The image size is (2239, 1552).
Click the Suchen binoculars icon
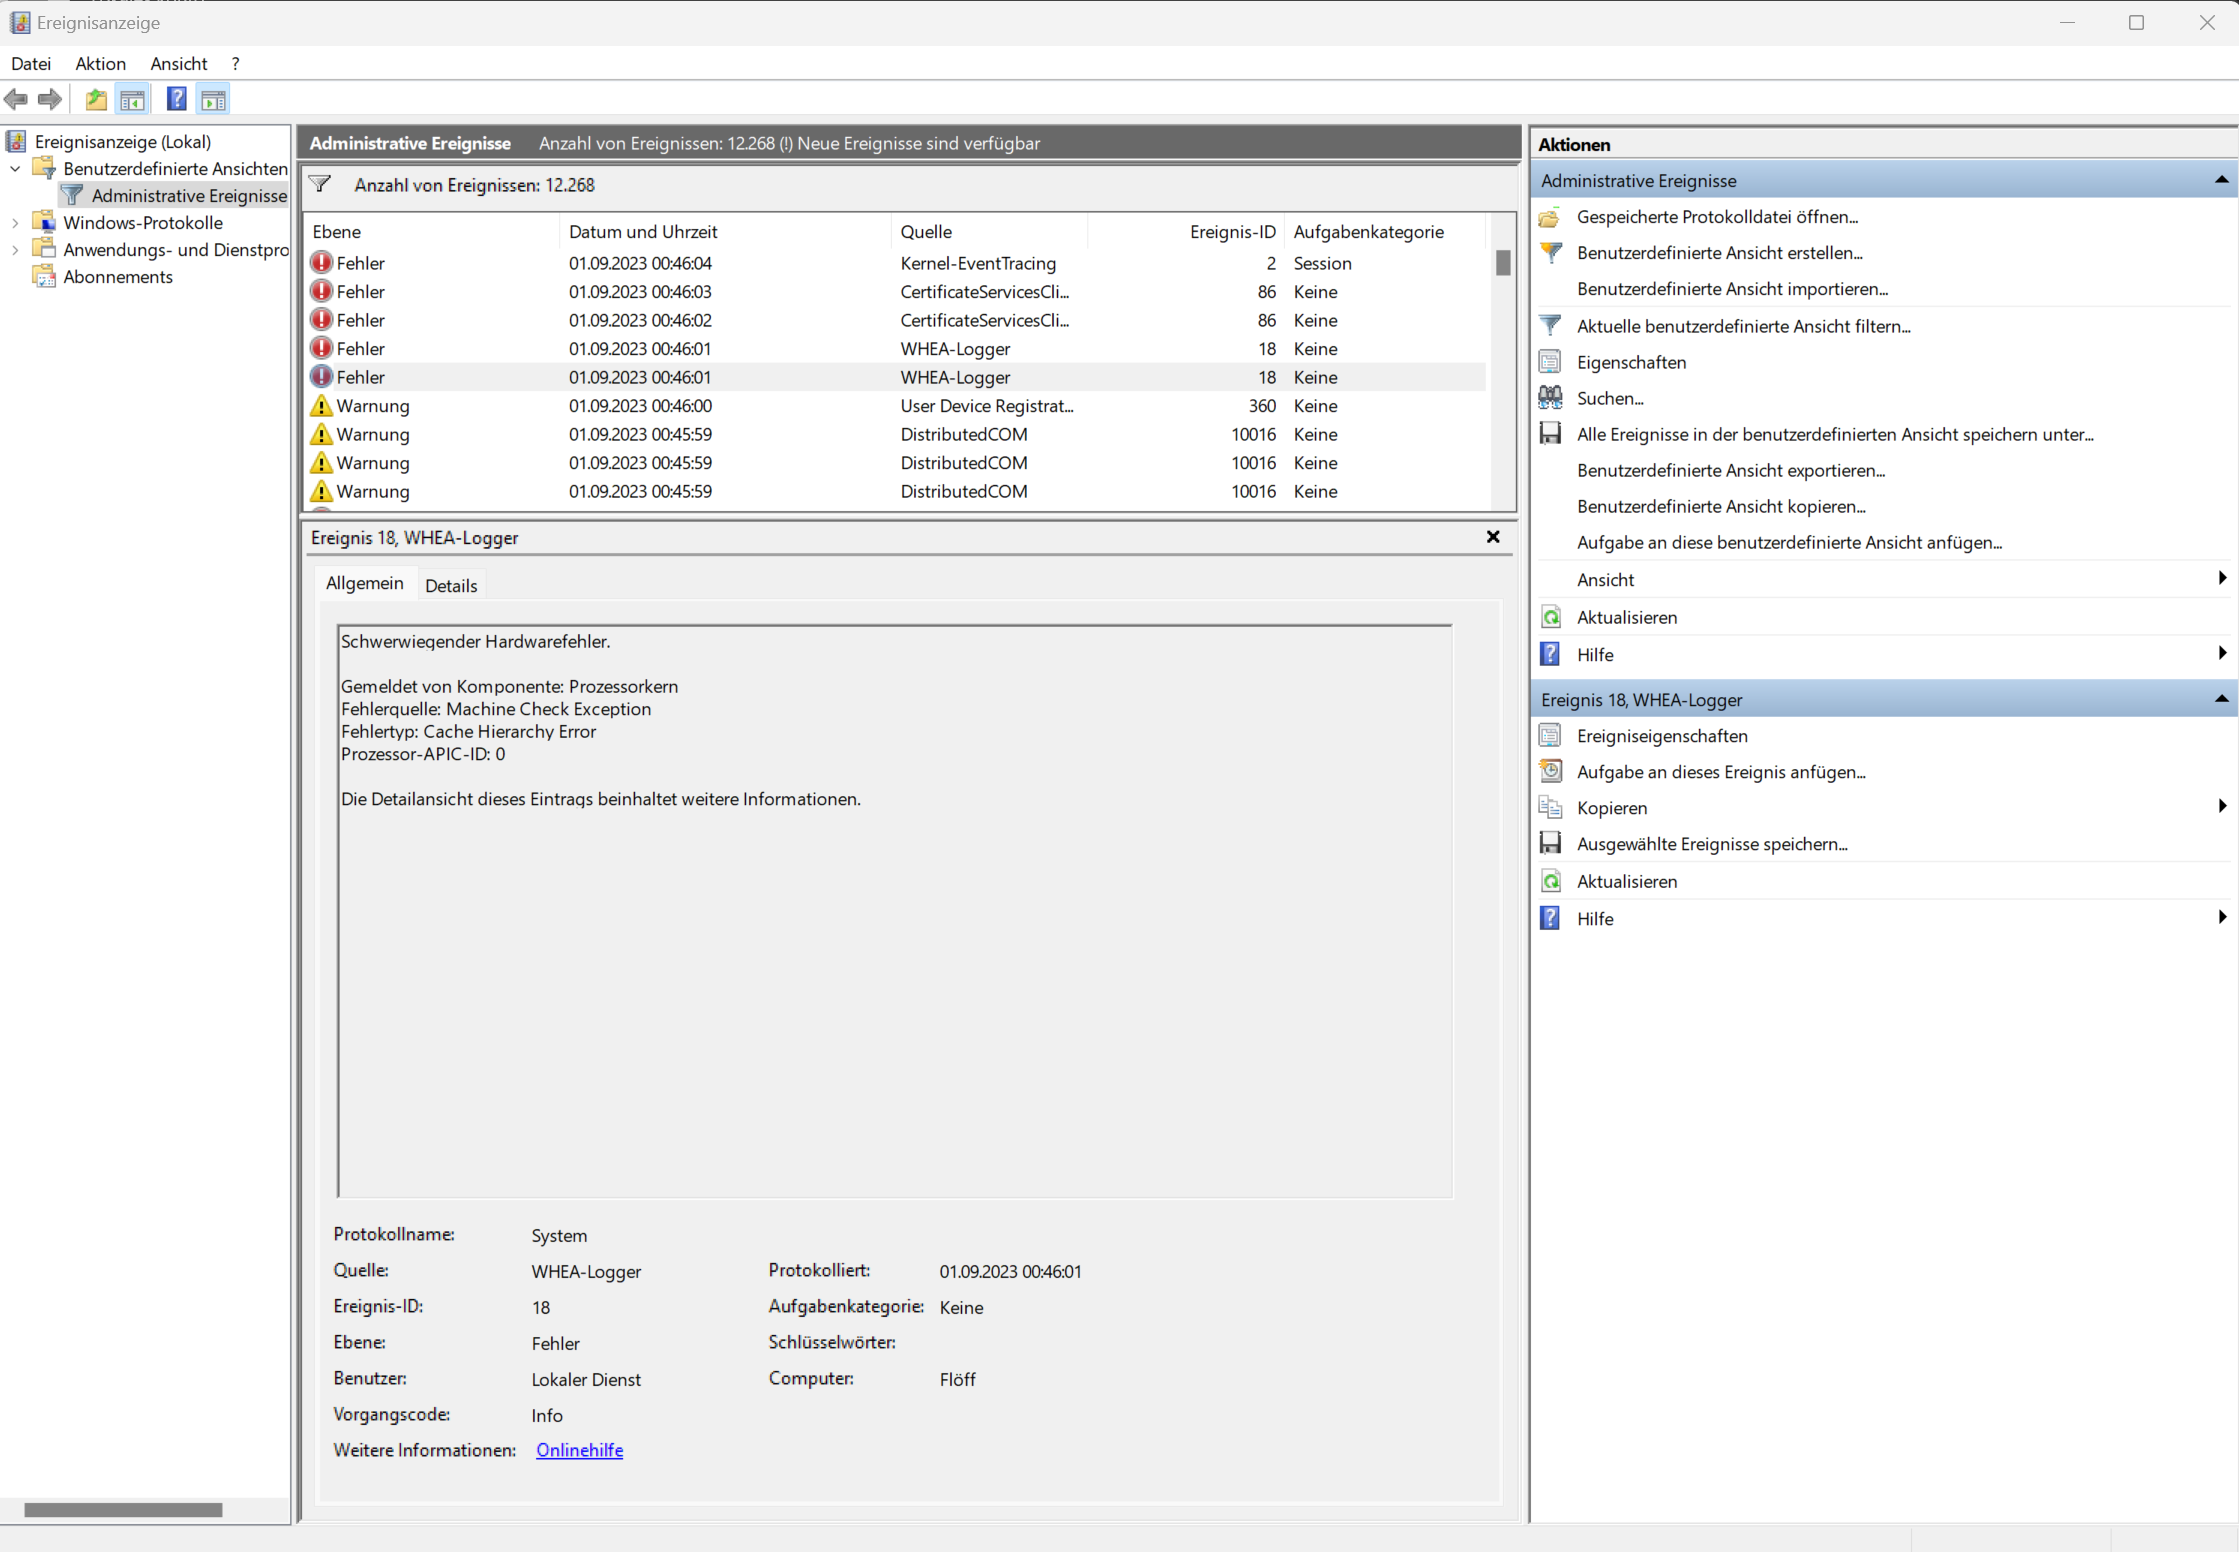[1550, 398]
